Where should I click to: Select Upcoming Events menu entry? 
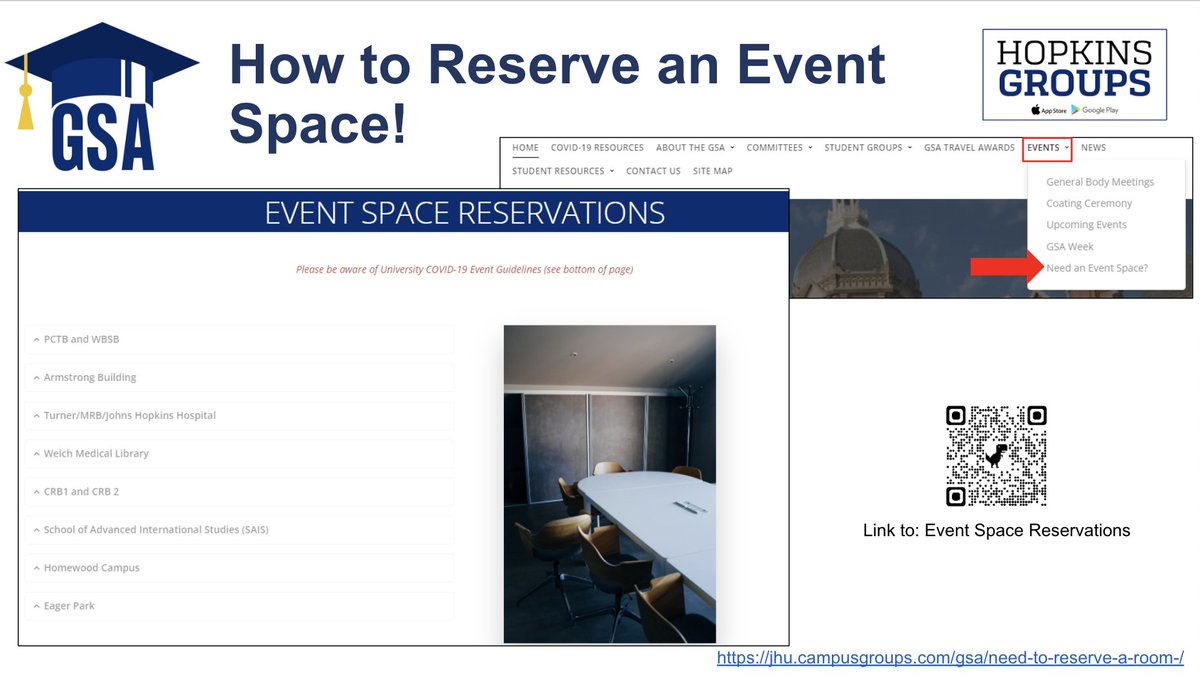1086,225
